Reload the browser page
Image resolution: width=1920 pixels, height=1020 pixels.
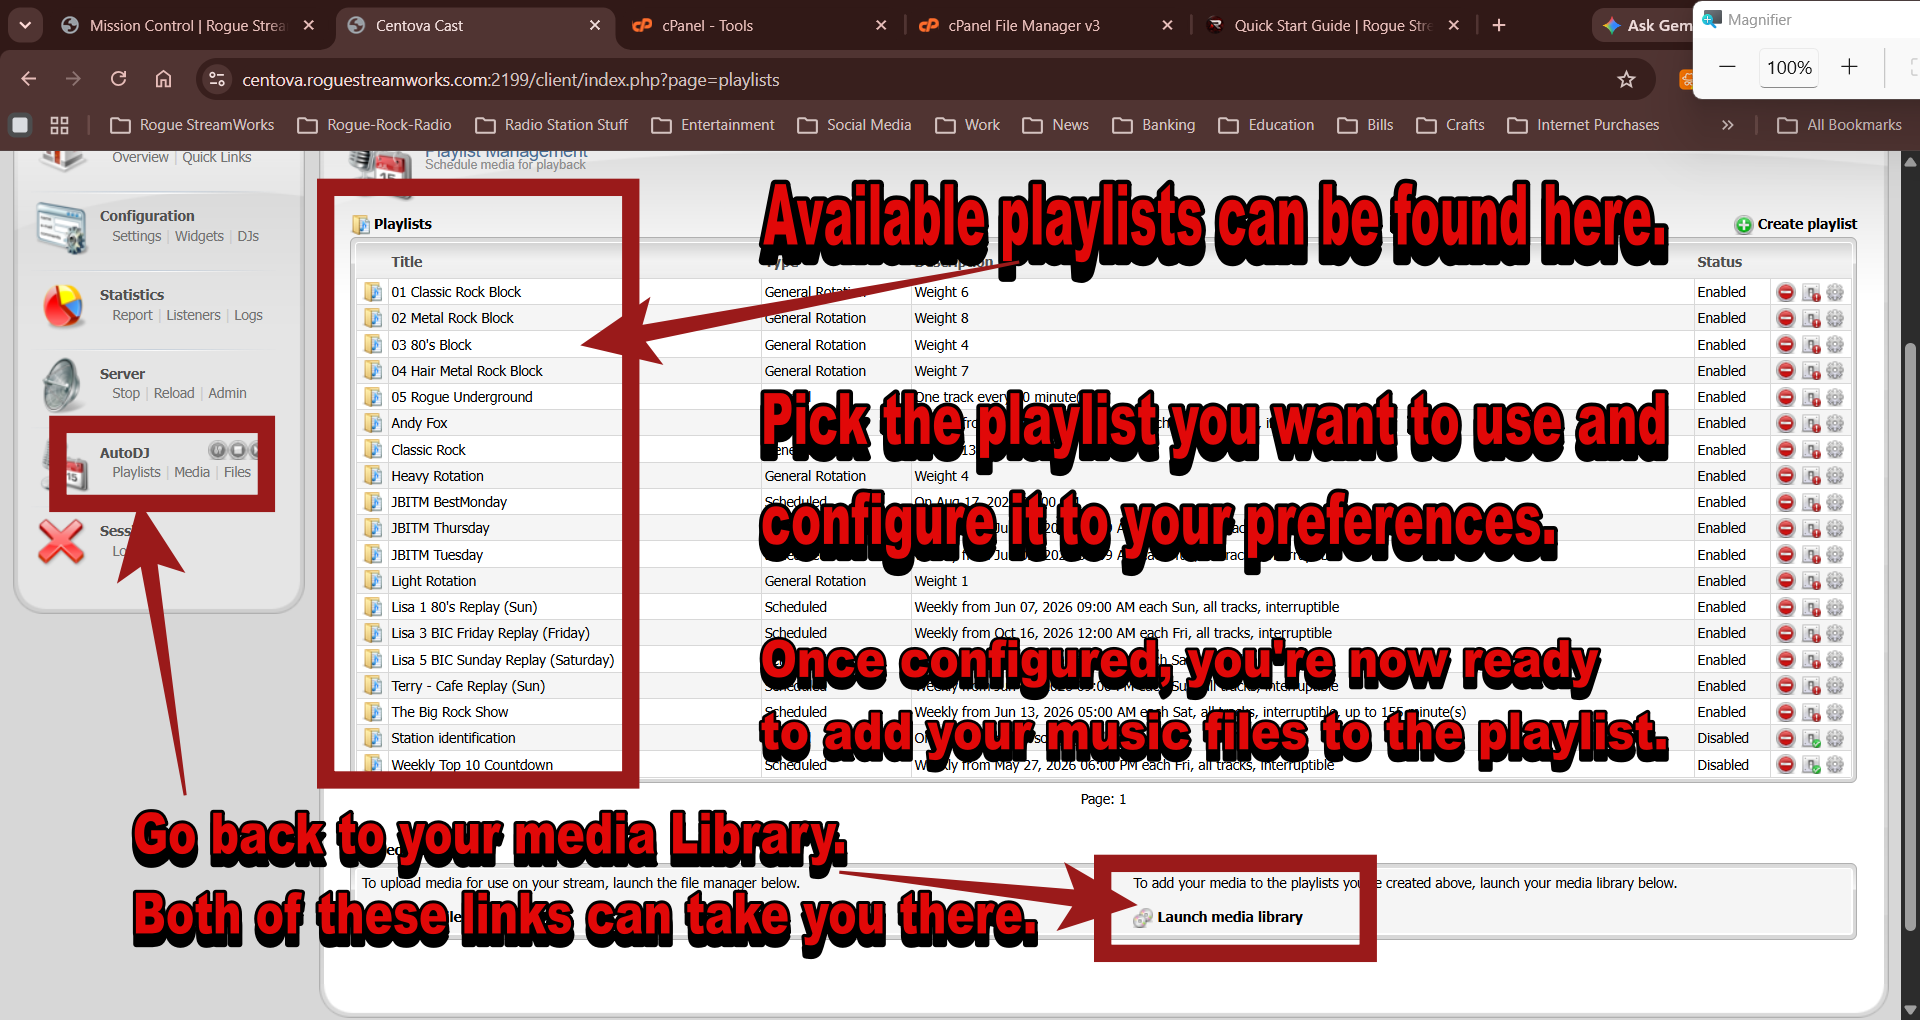tap(118, 79)
